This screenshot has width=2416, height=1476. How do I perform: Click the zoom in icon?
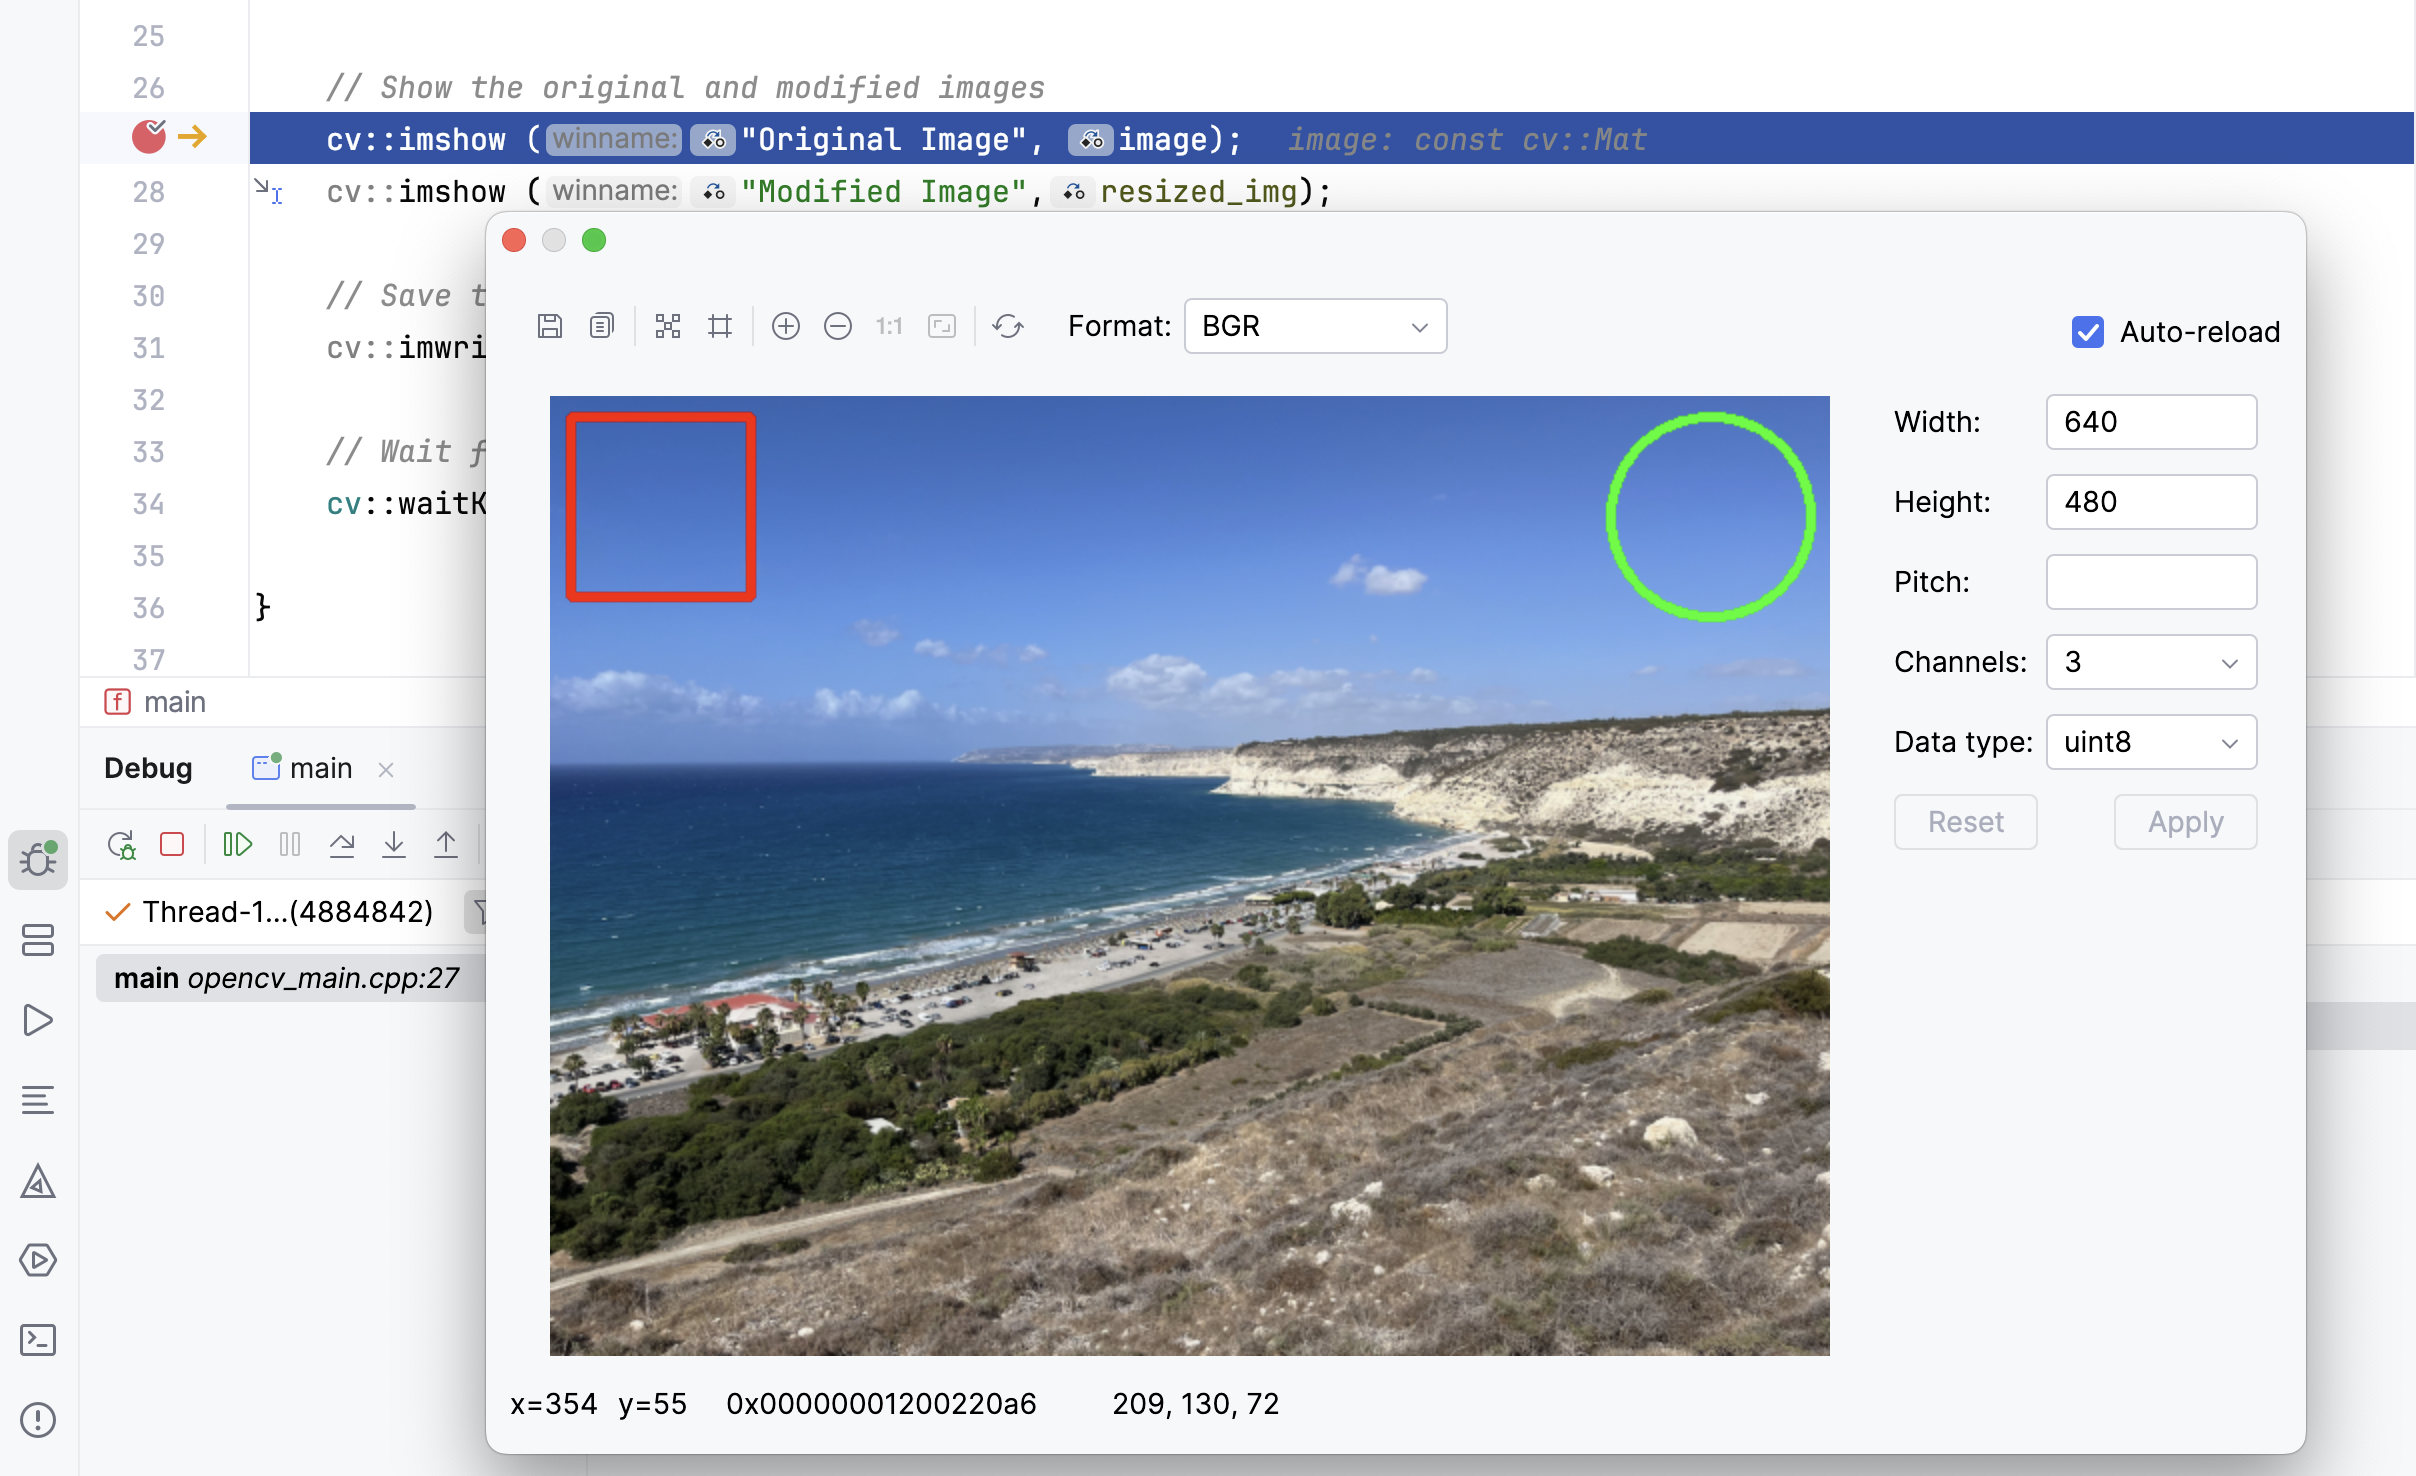pos(783,326)
